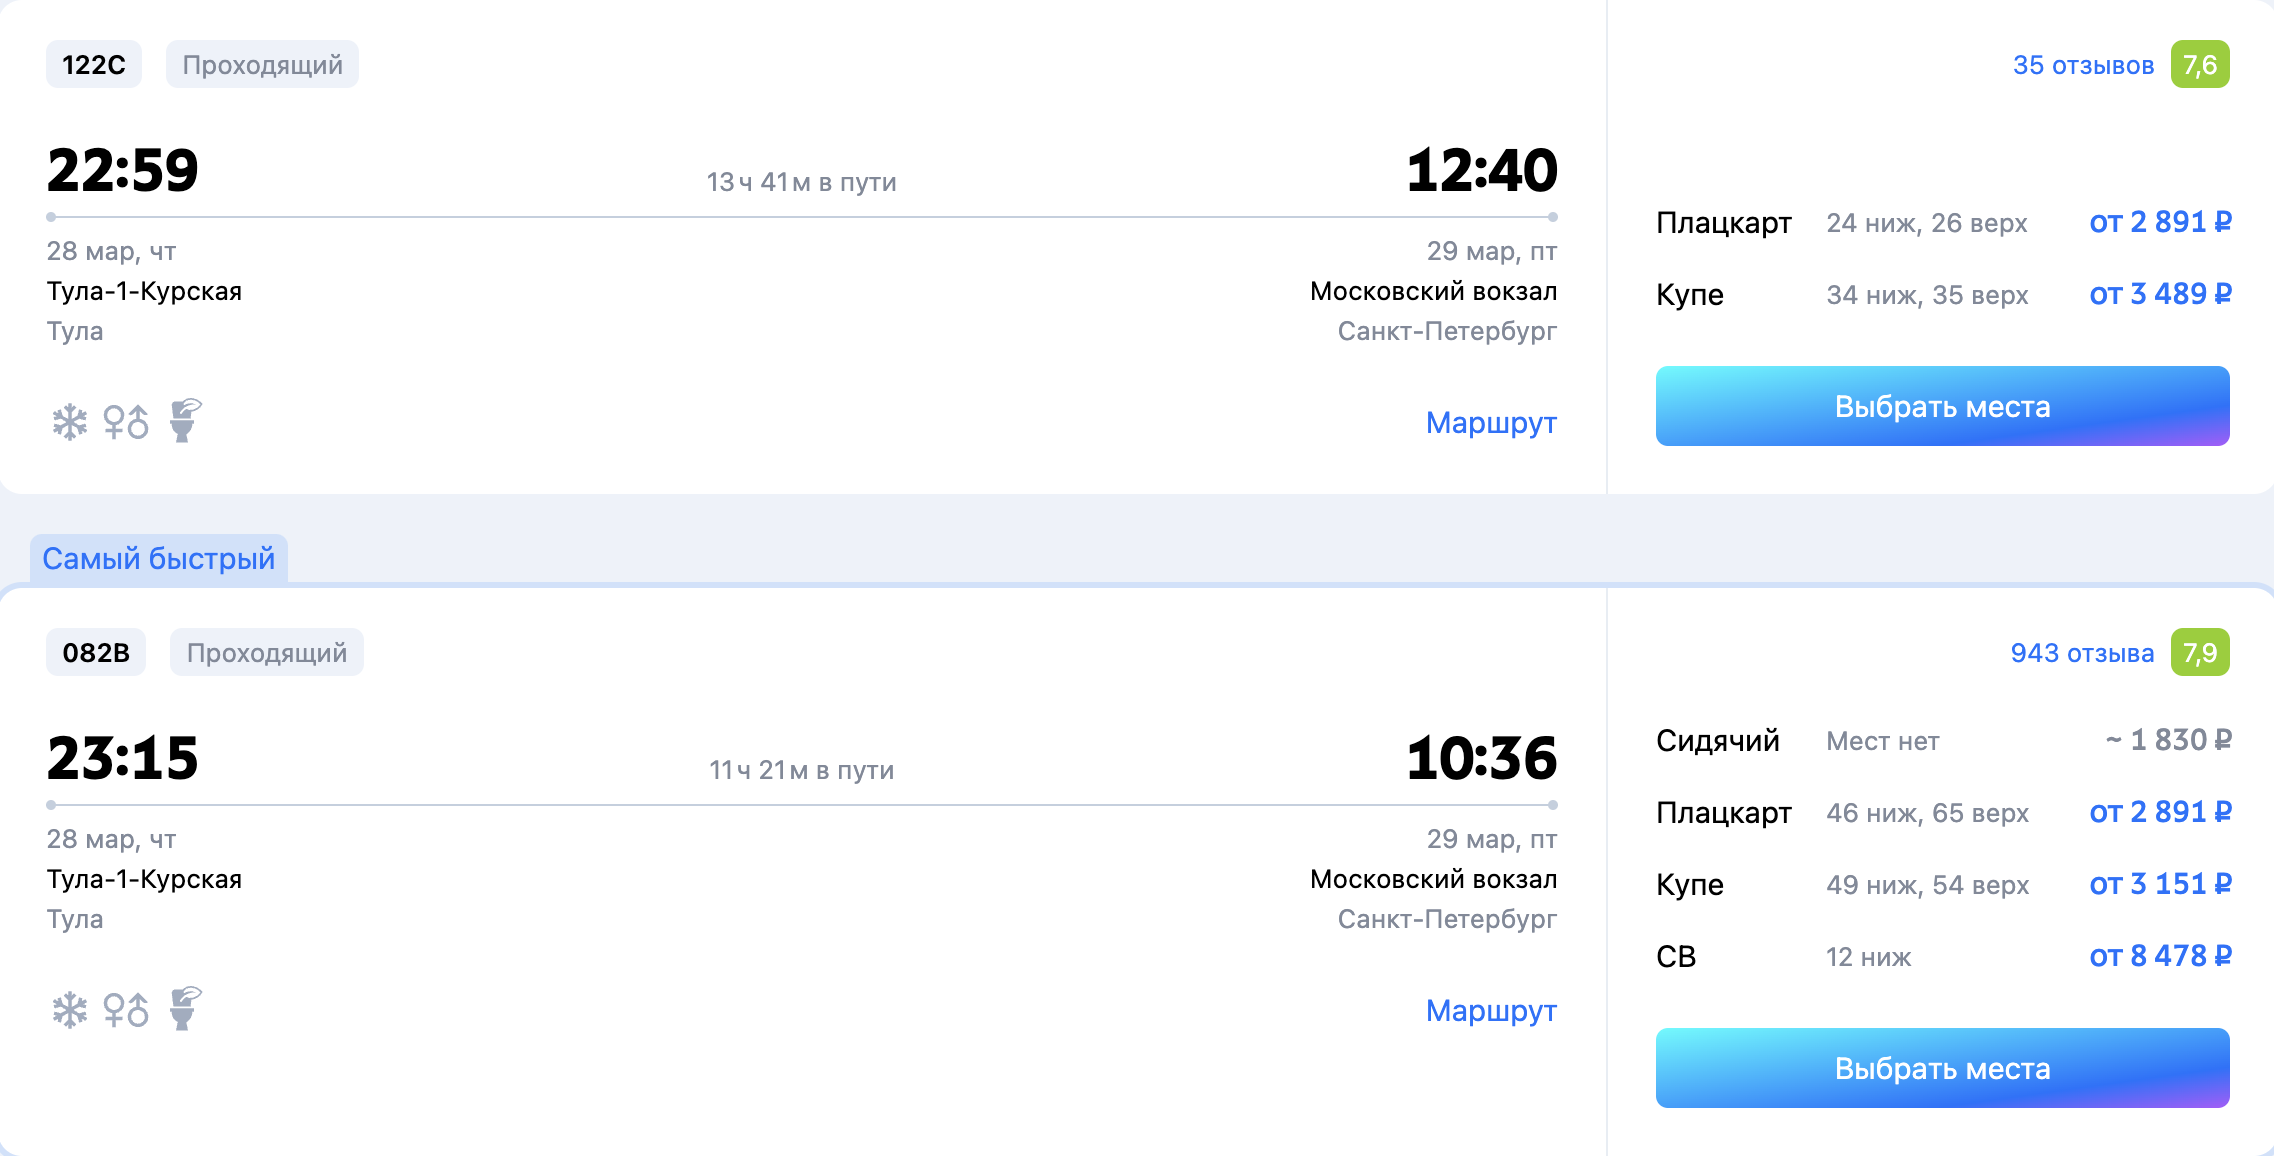Click Выбрать места for train 122С
The image size is (2274, 1156).
tap(1942, 406)
